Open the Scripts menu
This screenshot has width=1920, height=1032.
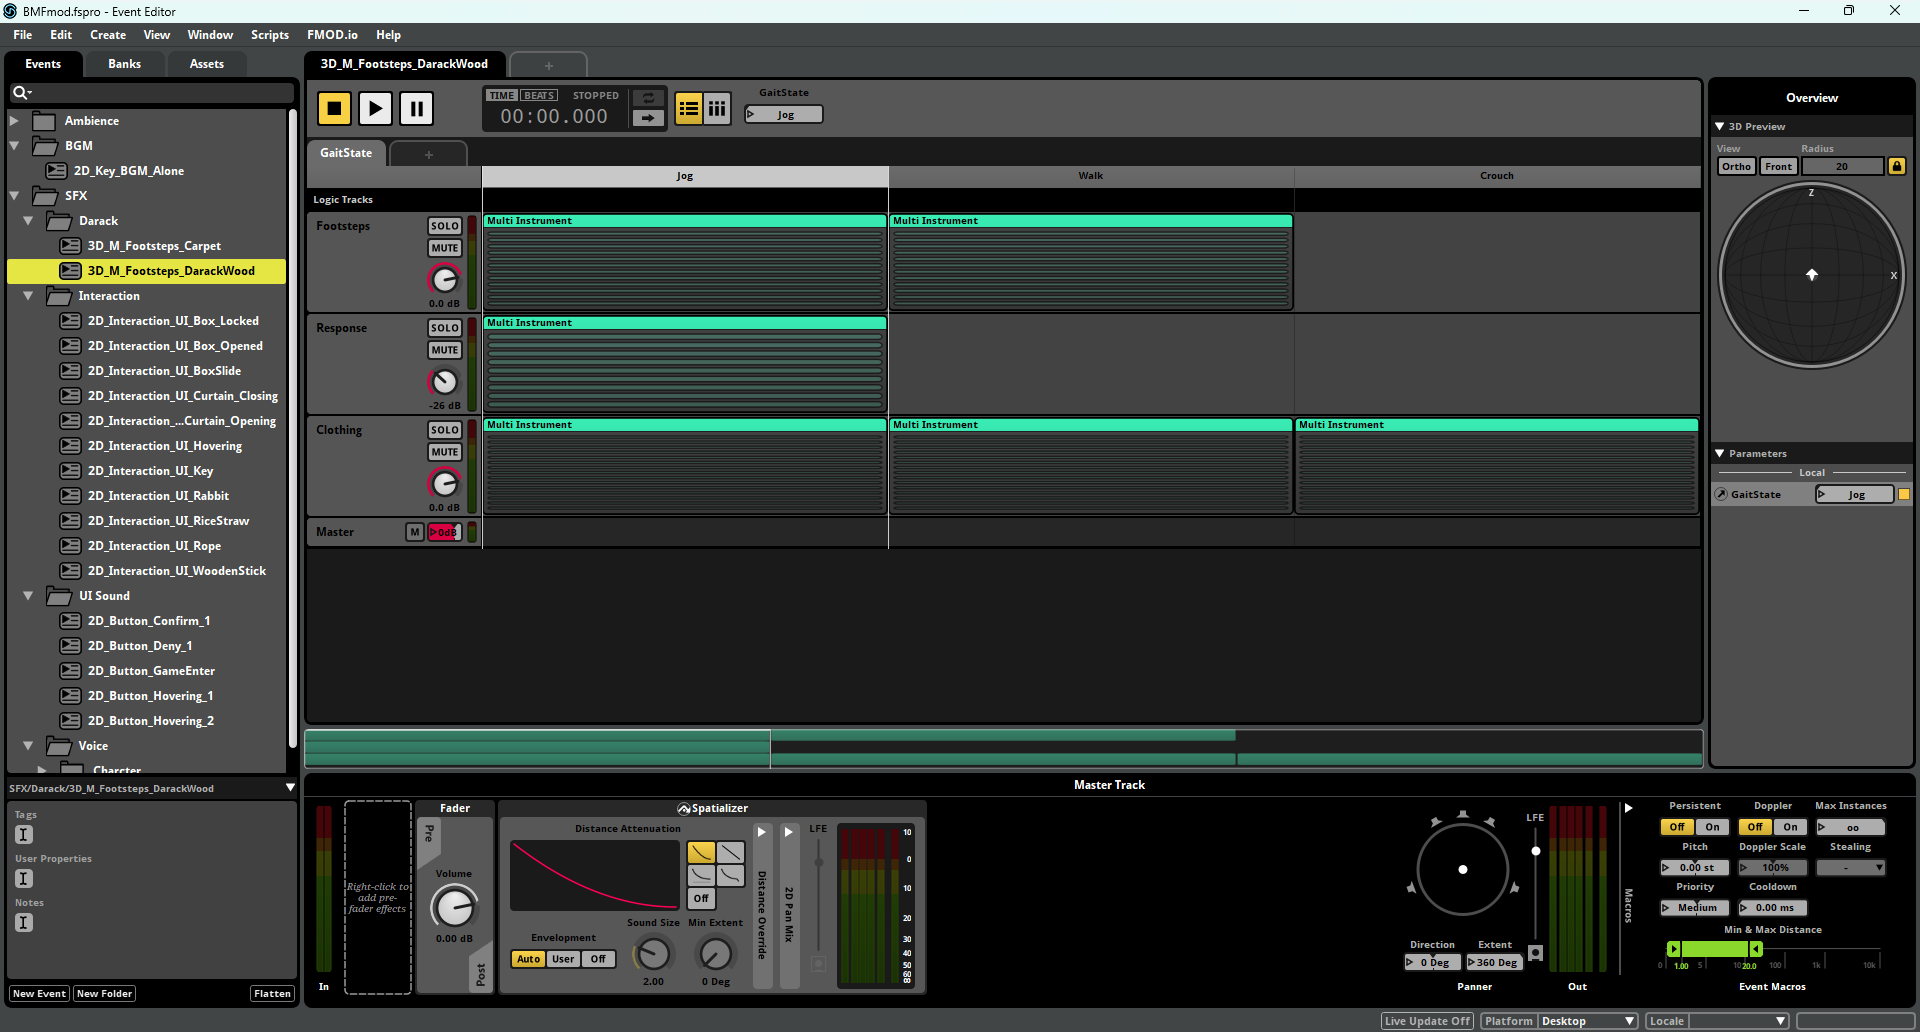click(269, 35)
